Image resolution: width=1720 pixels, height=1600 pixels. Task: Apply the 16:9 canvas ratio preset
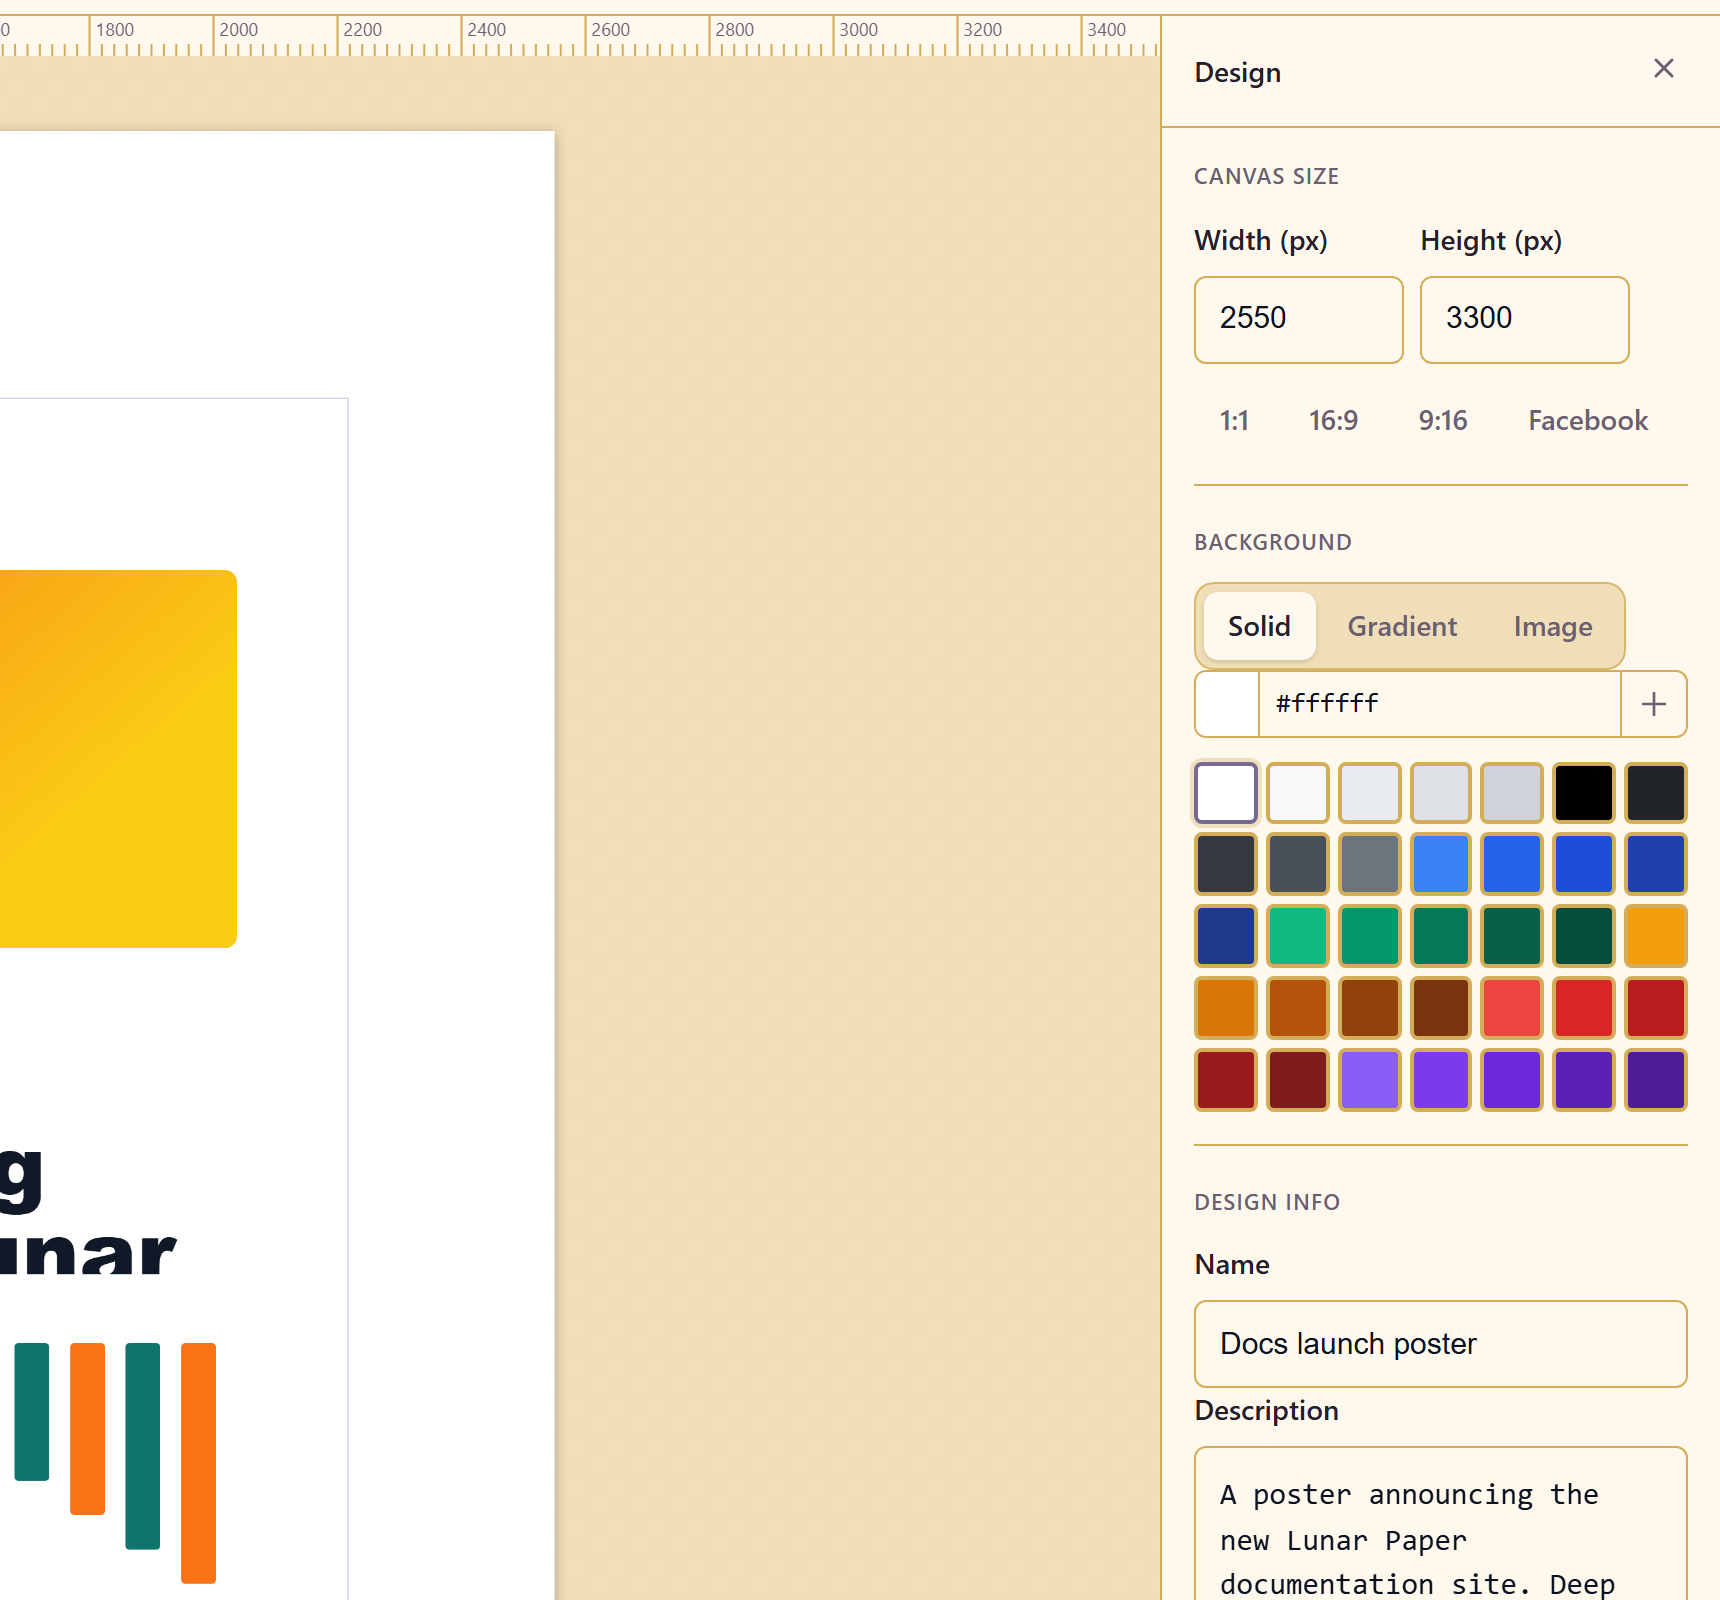point(1333,421)
